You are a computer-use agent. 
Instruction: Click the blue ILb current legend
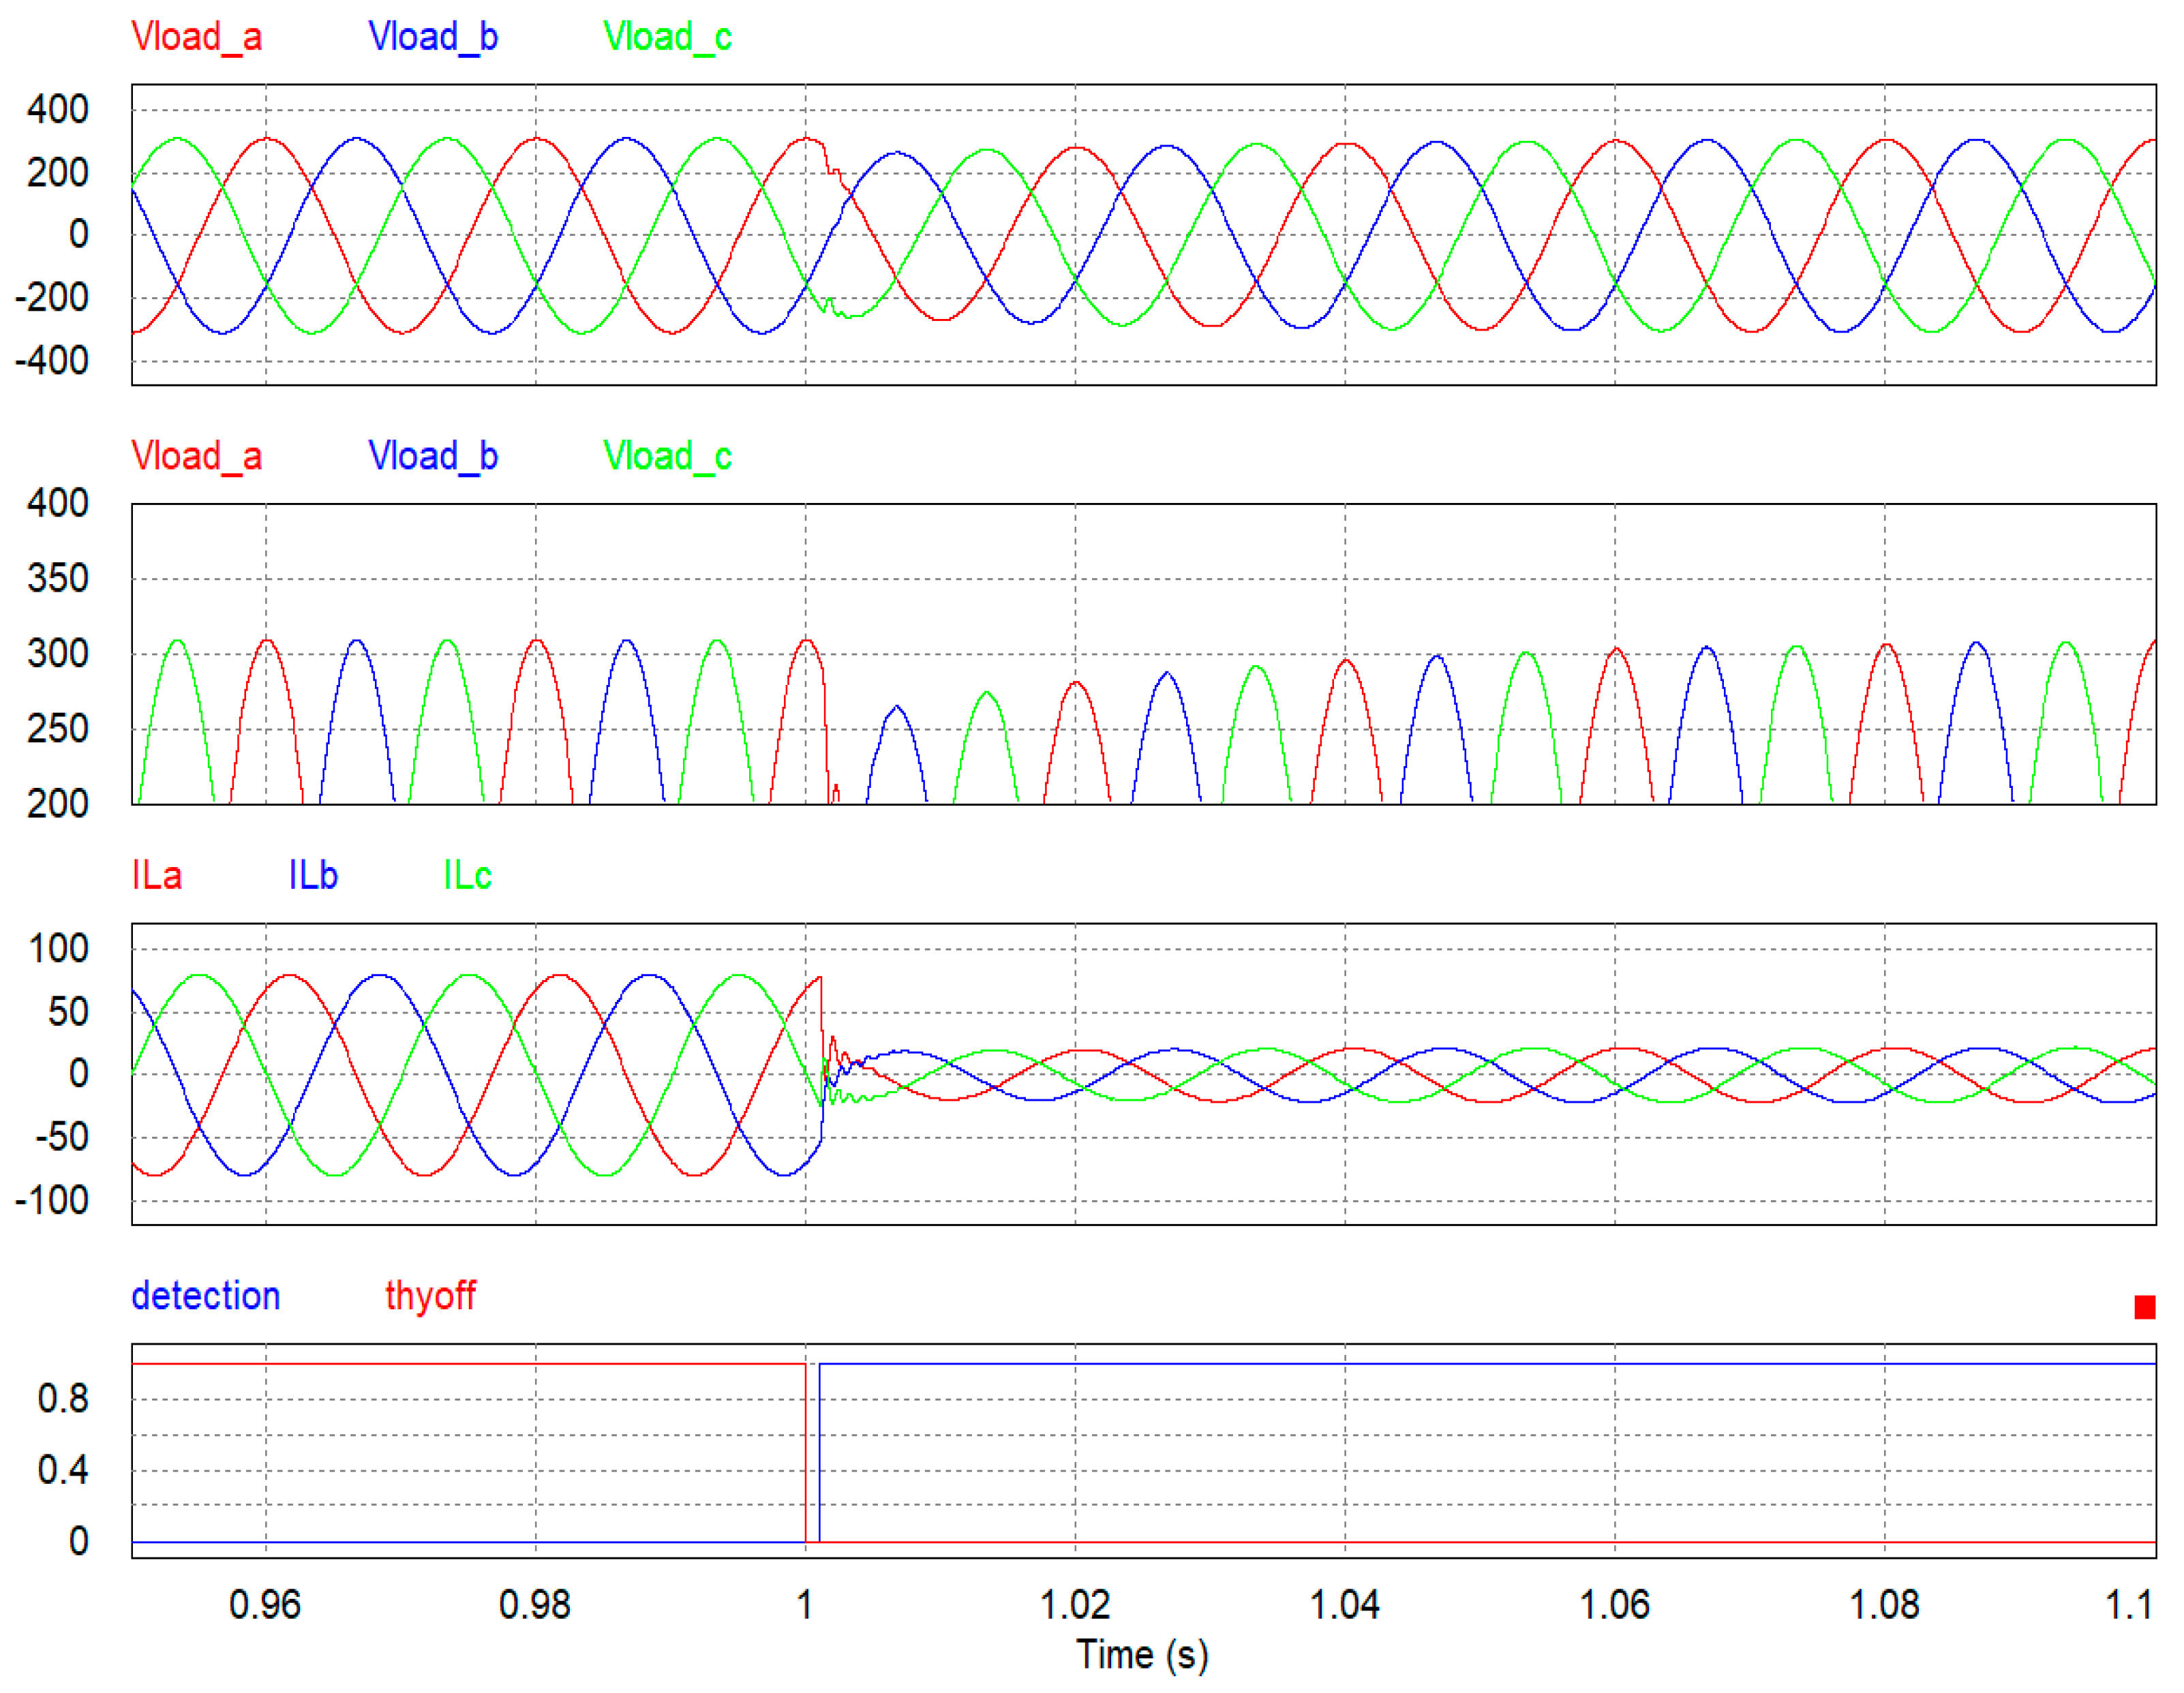tap(313, 875)
